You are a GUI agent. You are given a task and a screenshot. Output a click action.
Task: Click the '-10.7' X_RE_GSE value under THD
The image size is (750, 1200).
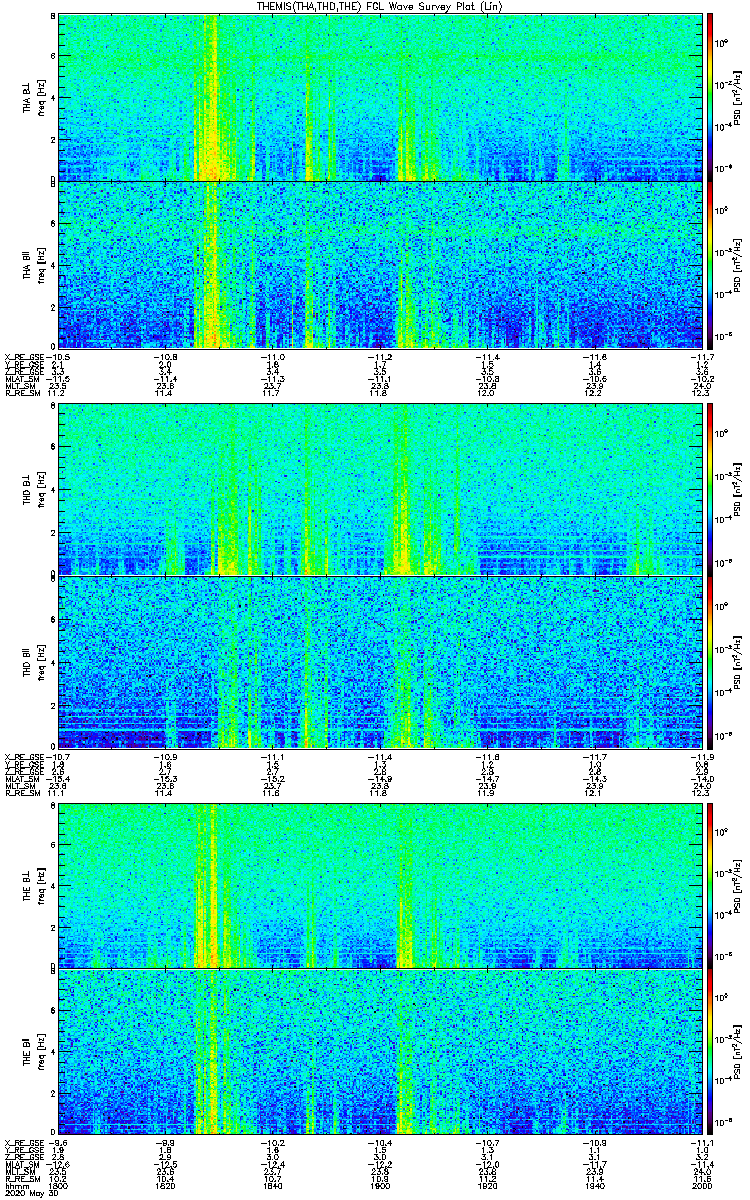pyautogui.click(x=58, y=757)
